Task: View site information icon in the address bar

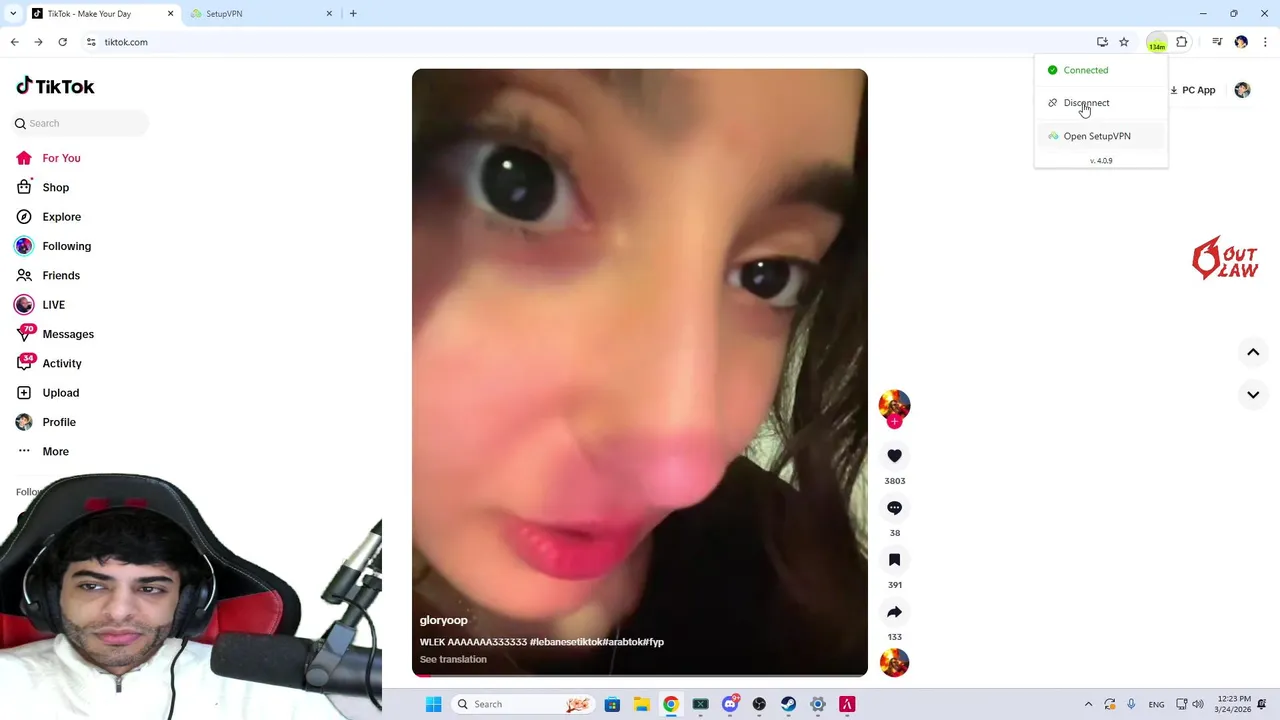Action: coord(91,42)
